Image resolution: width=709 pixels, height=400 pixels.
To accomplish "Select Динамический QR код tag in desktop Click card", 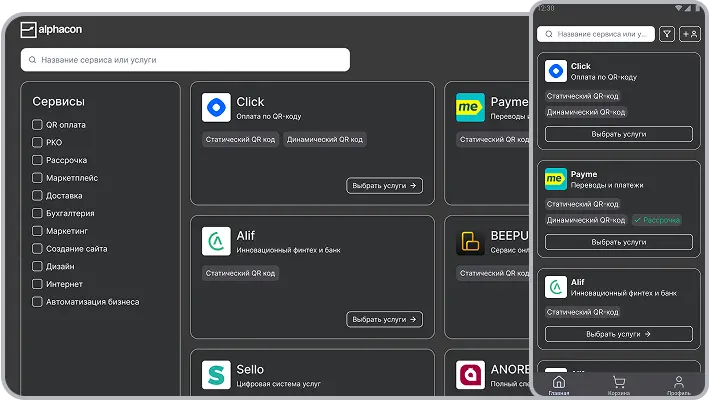I will [x=325, y=140].
